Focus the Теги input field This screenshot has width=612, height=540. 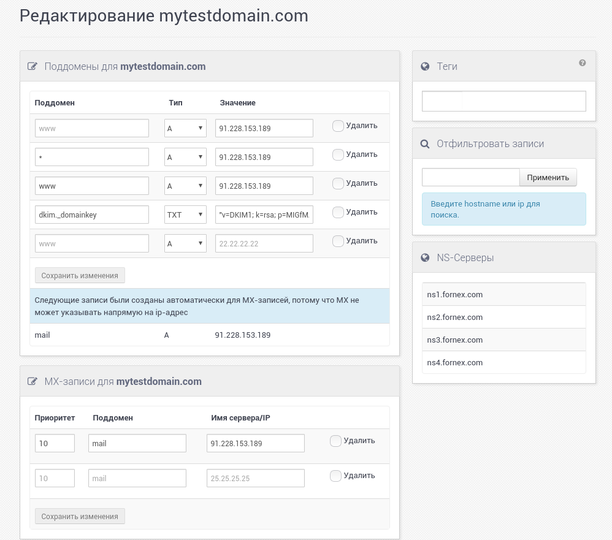(503, 101)
